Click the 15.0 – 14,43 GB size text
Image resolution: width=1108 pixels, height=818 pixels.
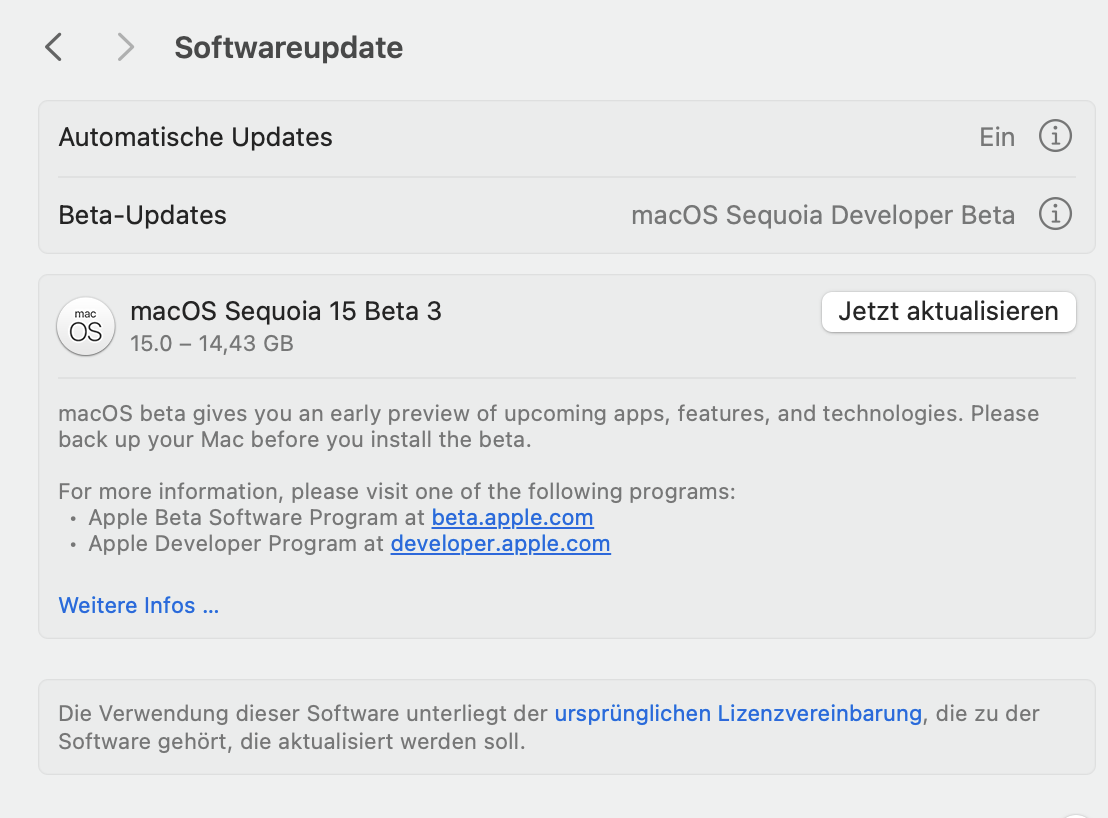point(211,344)
